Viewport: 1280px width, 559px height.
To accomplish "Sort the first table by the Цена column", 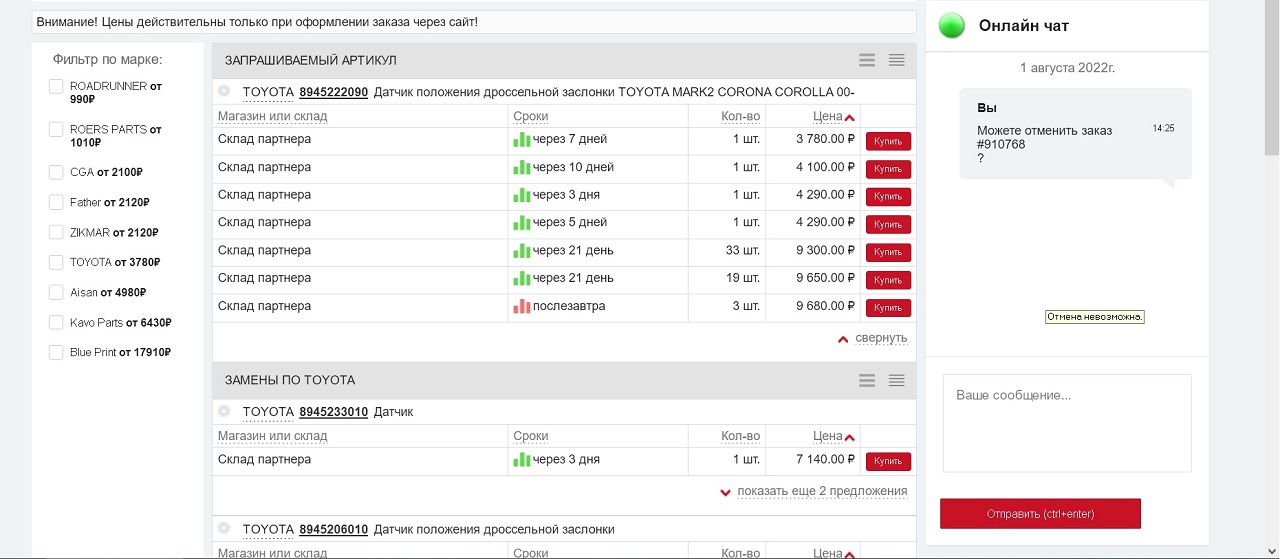I will [828, 116].
